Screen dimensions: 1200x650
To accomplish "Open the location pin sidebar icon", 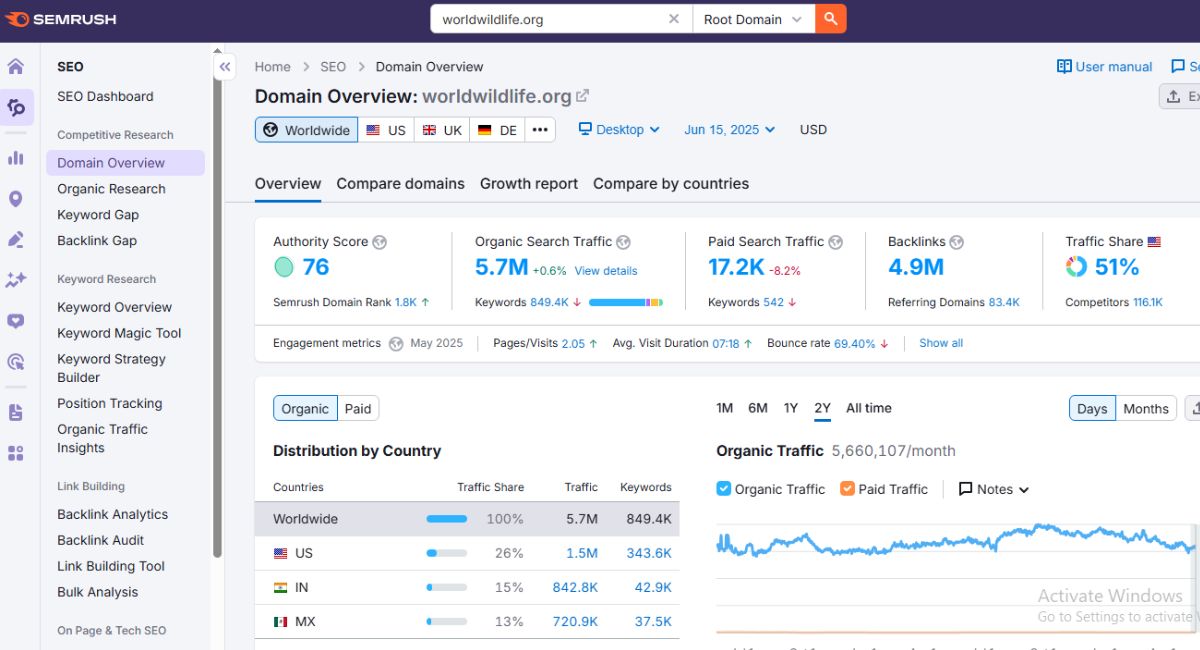I will [x=16, y=199].
